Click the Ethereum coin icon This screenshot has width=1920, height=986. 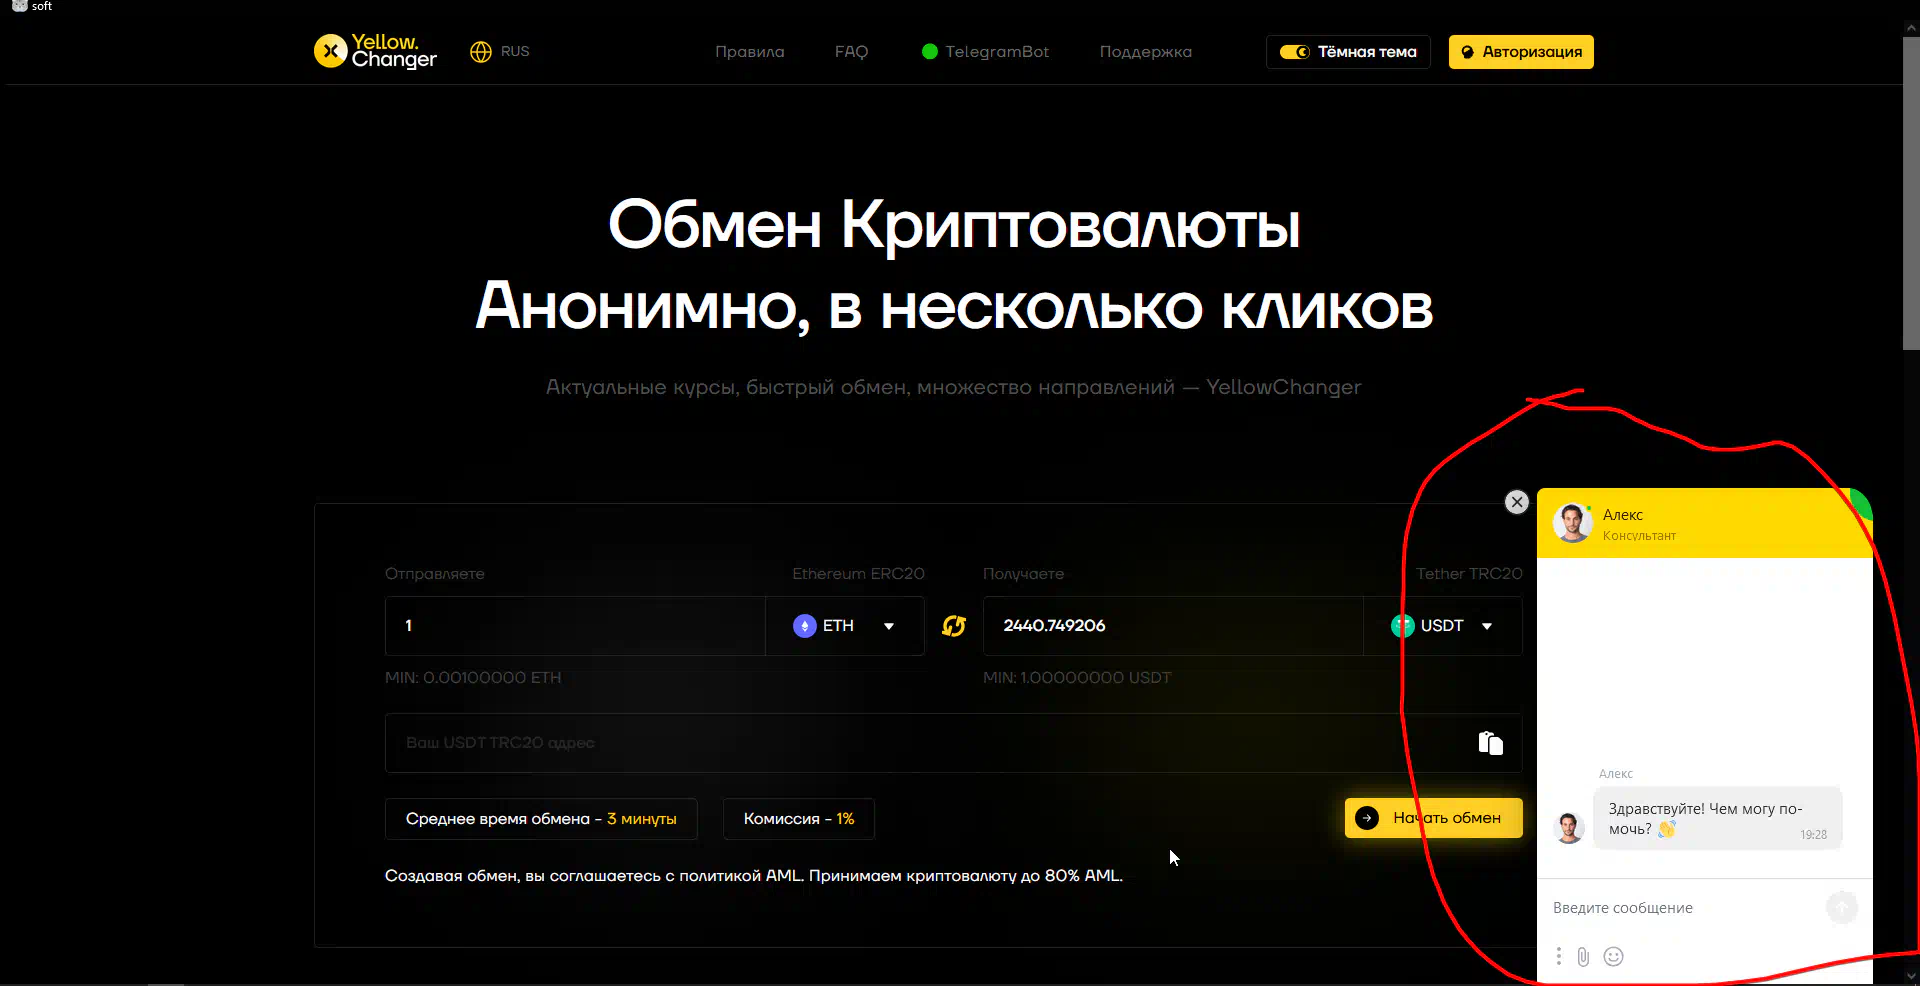(x=805, y=626)
